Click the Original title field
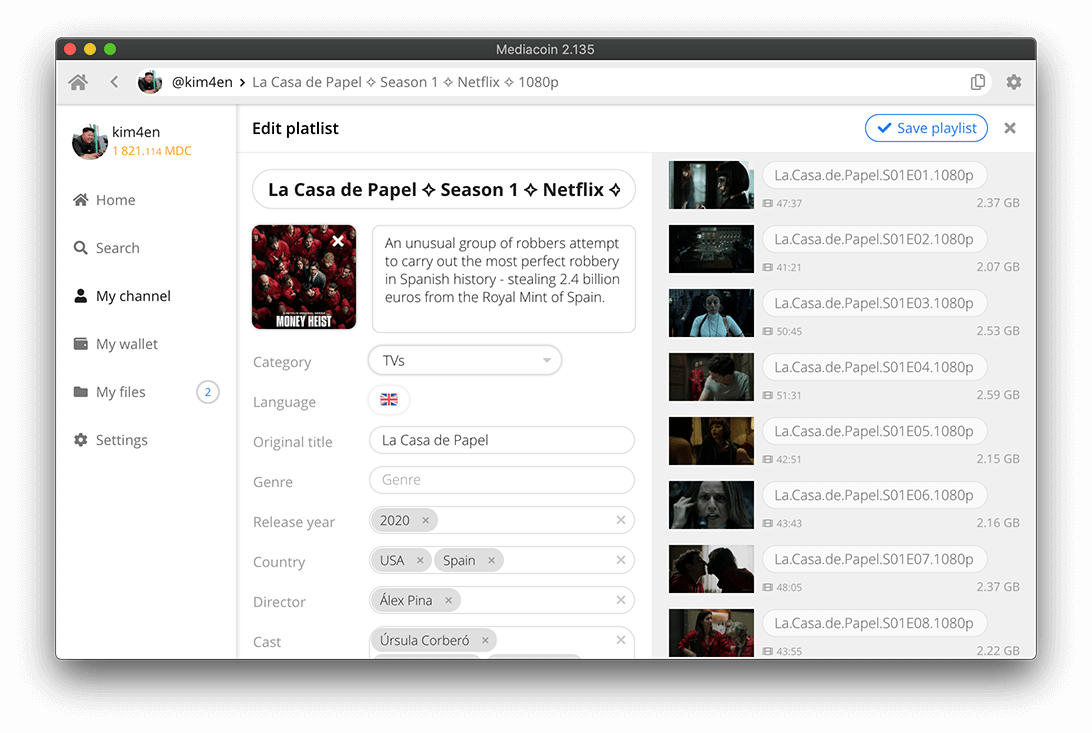This screenshot has height=733, width=1092. click(501, 441)
